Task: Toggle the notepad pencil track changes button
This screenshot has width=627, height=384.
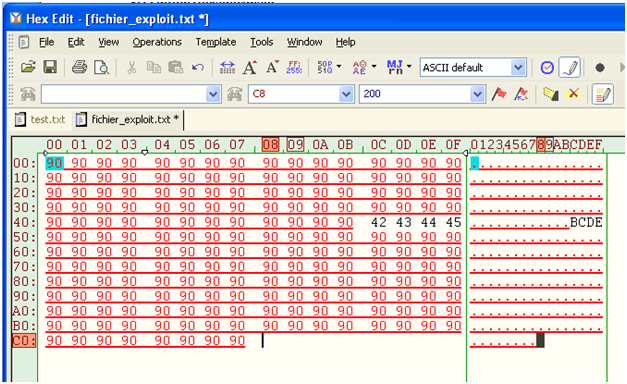Action: [603, 94]
